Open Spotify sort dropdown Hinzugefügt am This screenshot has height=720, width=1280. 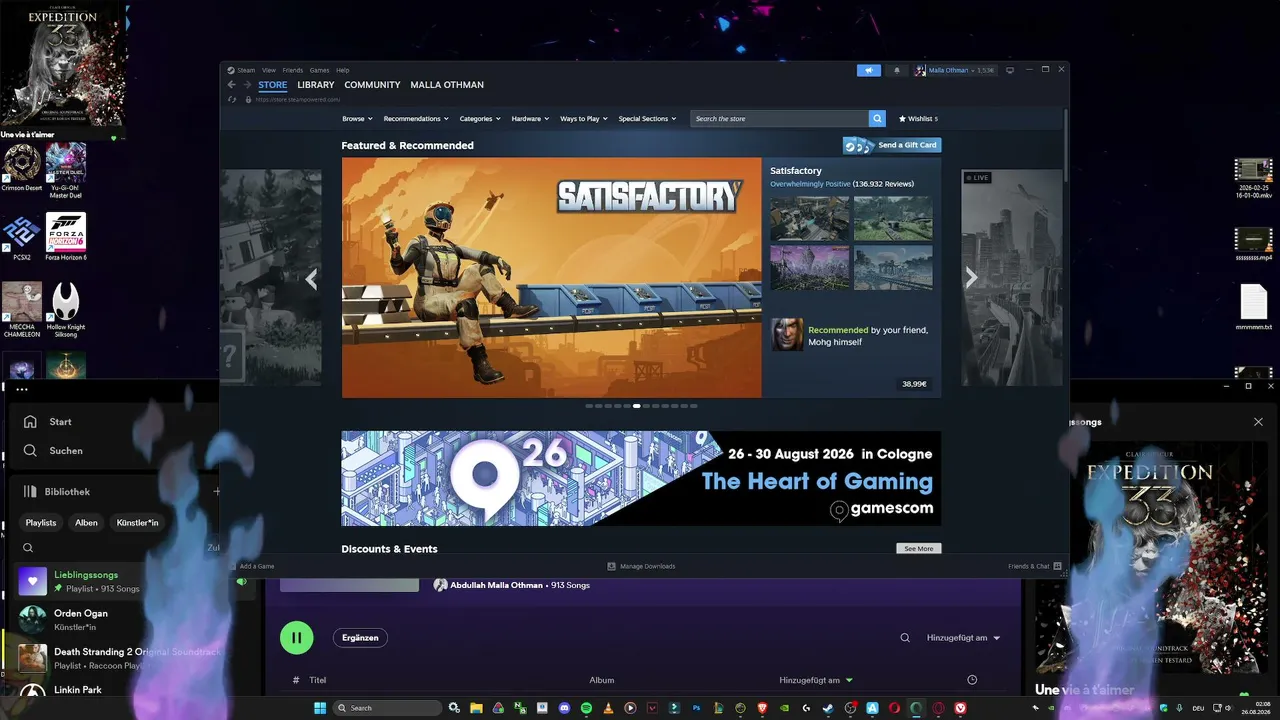963,638
